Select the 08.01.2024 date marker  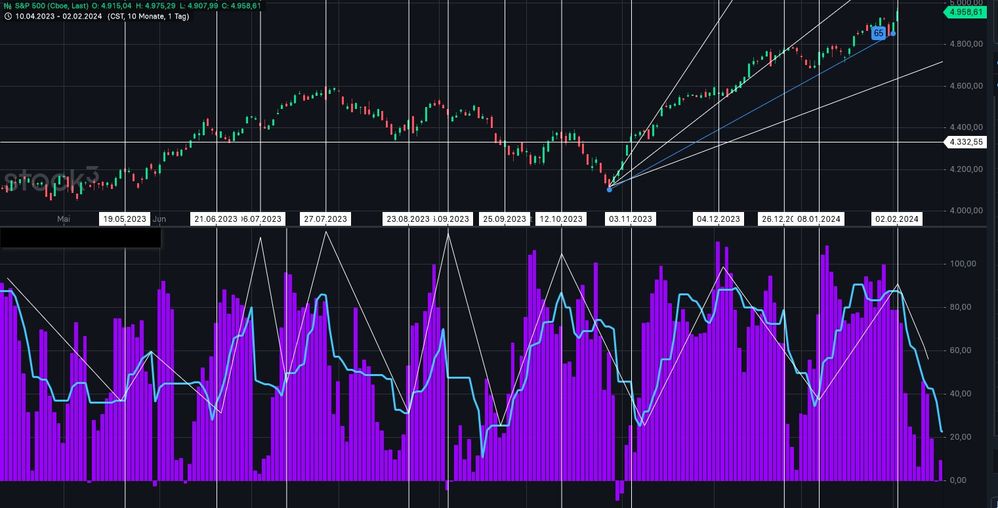(x=819, y=219)
